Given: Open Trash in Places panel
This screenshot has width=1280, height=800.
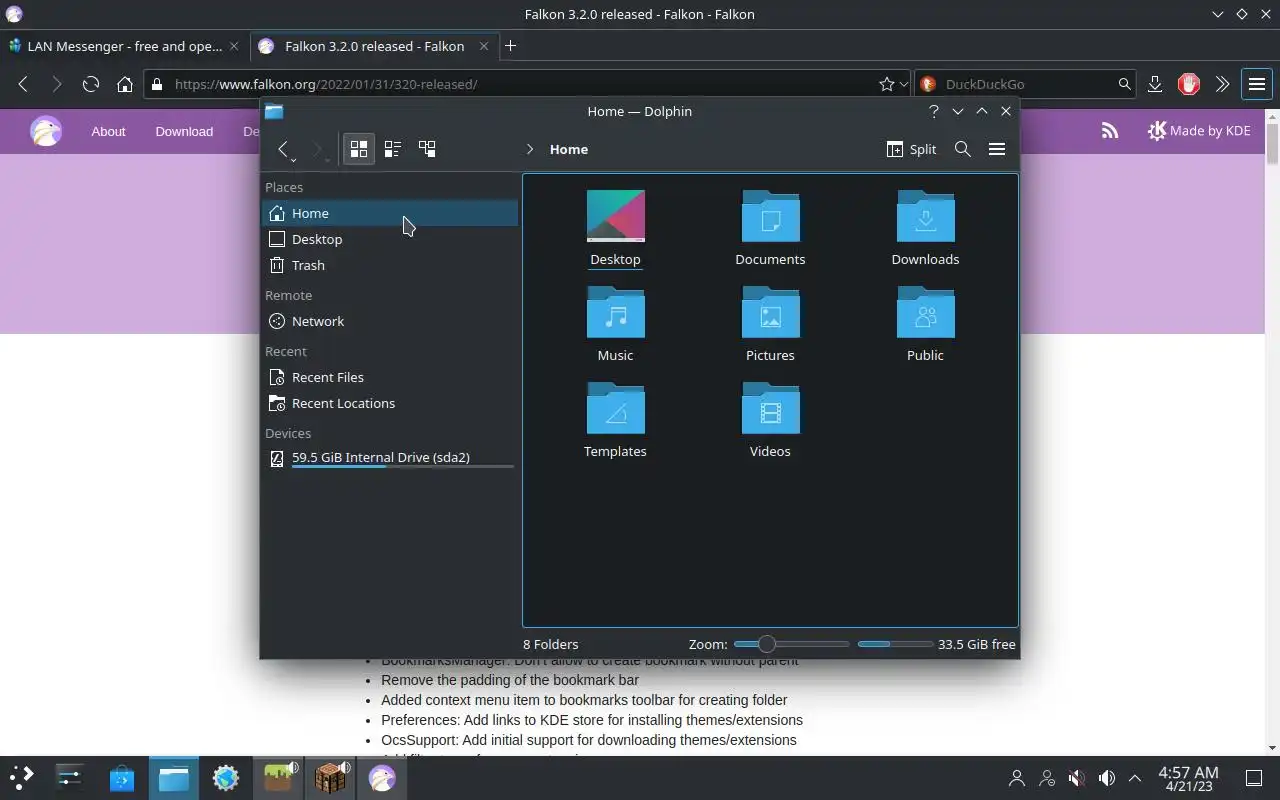Looking at the screenshot, I should [390, 265].
